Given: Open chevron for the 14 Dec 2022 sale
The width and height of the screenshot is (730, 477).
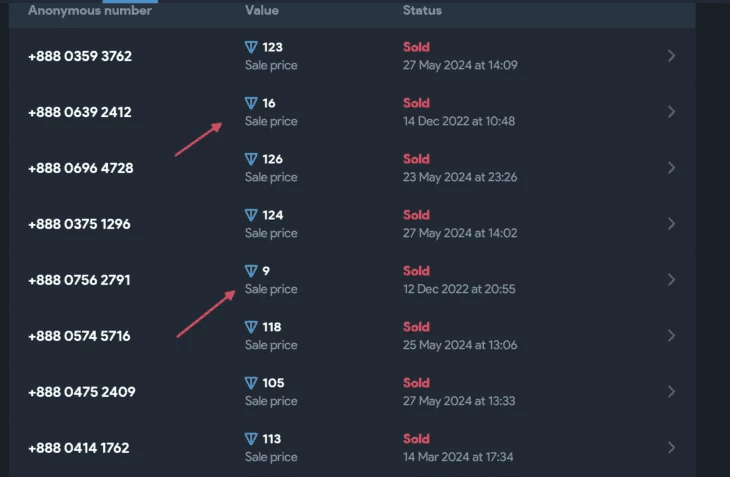Looking at the screenshot, I should [x=671, y=112].
